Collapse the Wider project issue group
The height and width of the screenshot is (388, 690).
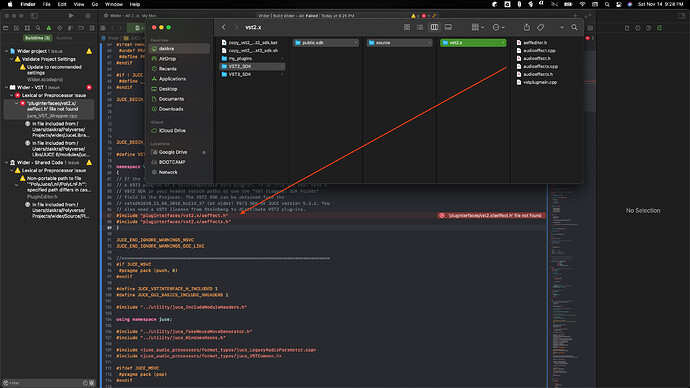click(x=7, y=51)
